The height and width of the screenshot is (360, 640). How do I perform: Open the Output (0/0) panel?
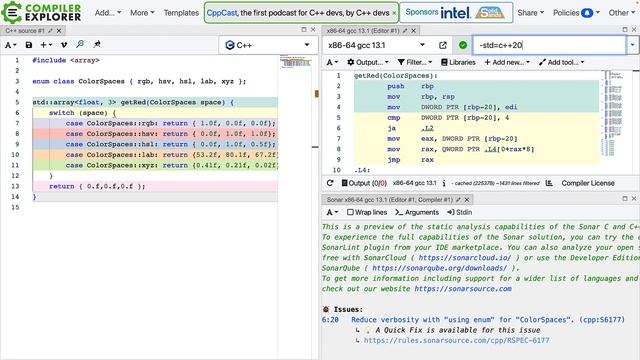pos(364,183)
